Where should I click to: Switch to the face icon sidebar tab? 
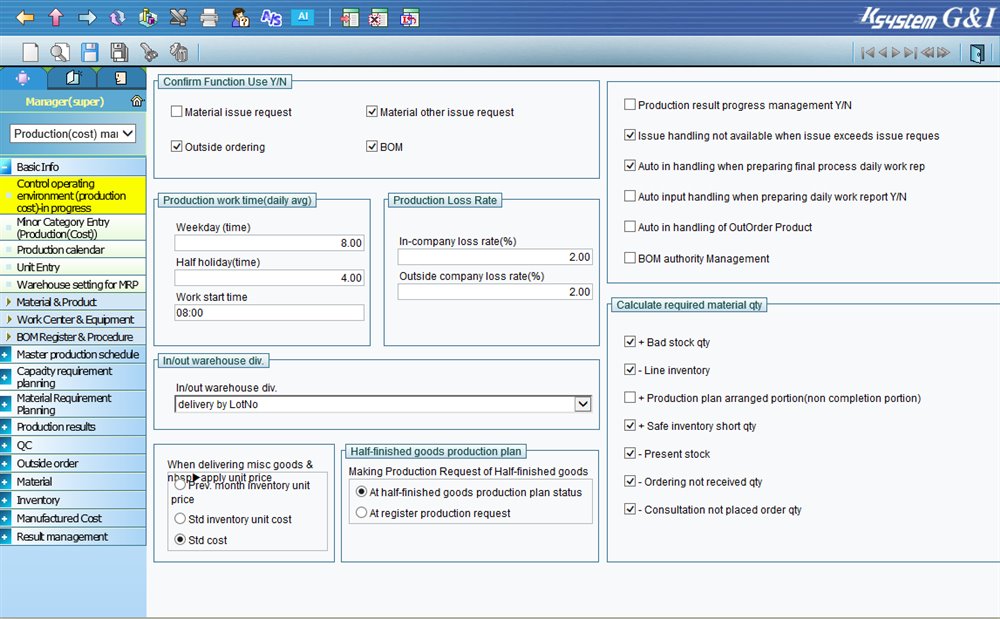[x=121, y=78]
